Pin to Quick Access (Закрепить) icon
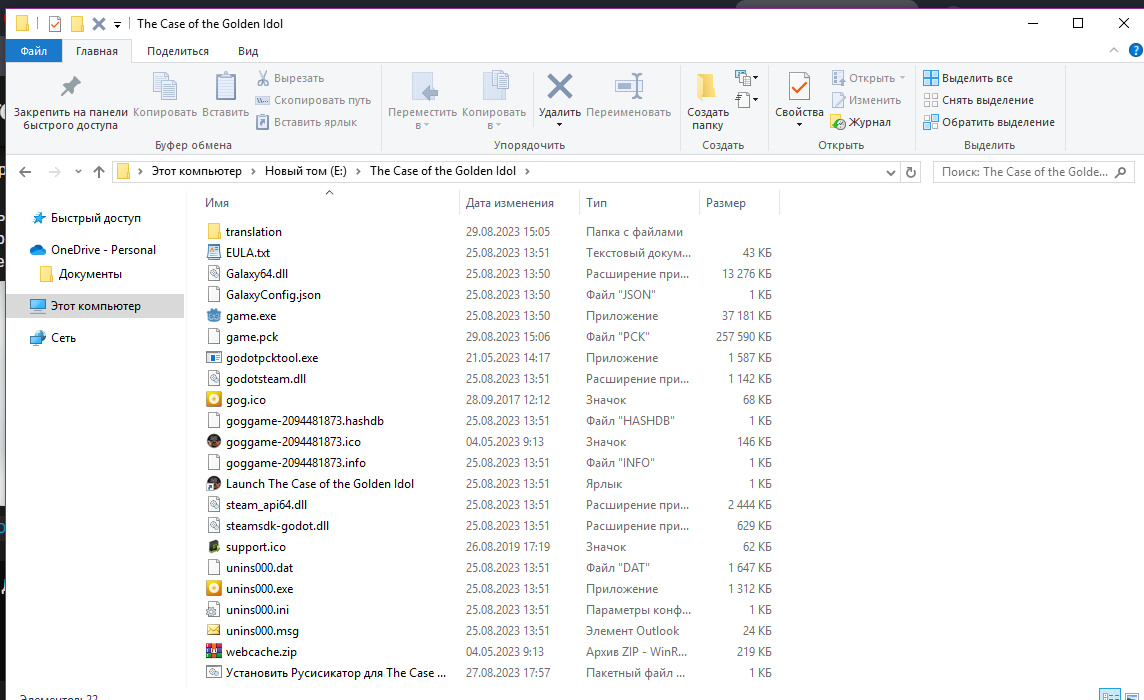This screenshot has width=1144, height=700. click(x=70, y=87)
